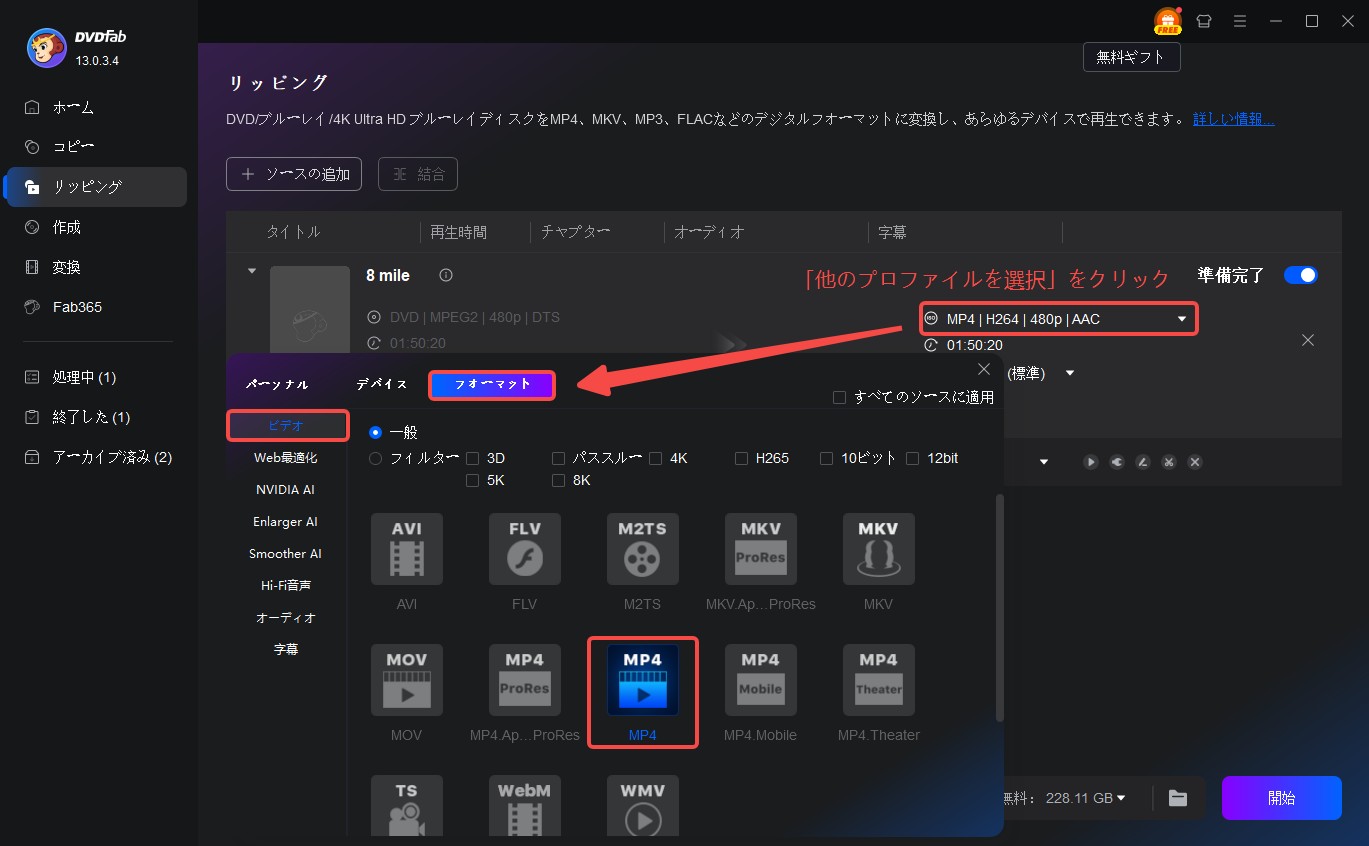Choose the MP4.Theater format icon
Image resolution: width=1369 pixels, height=846 pixels.
tap(879, 680)
